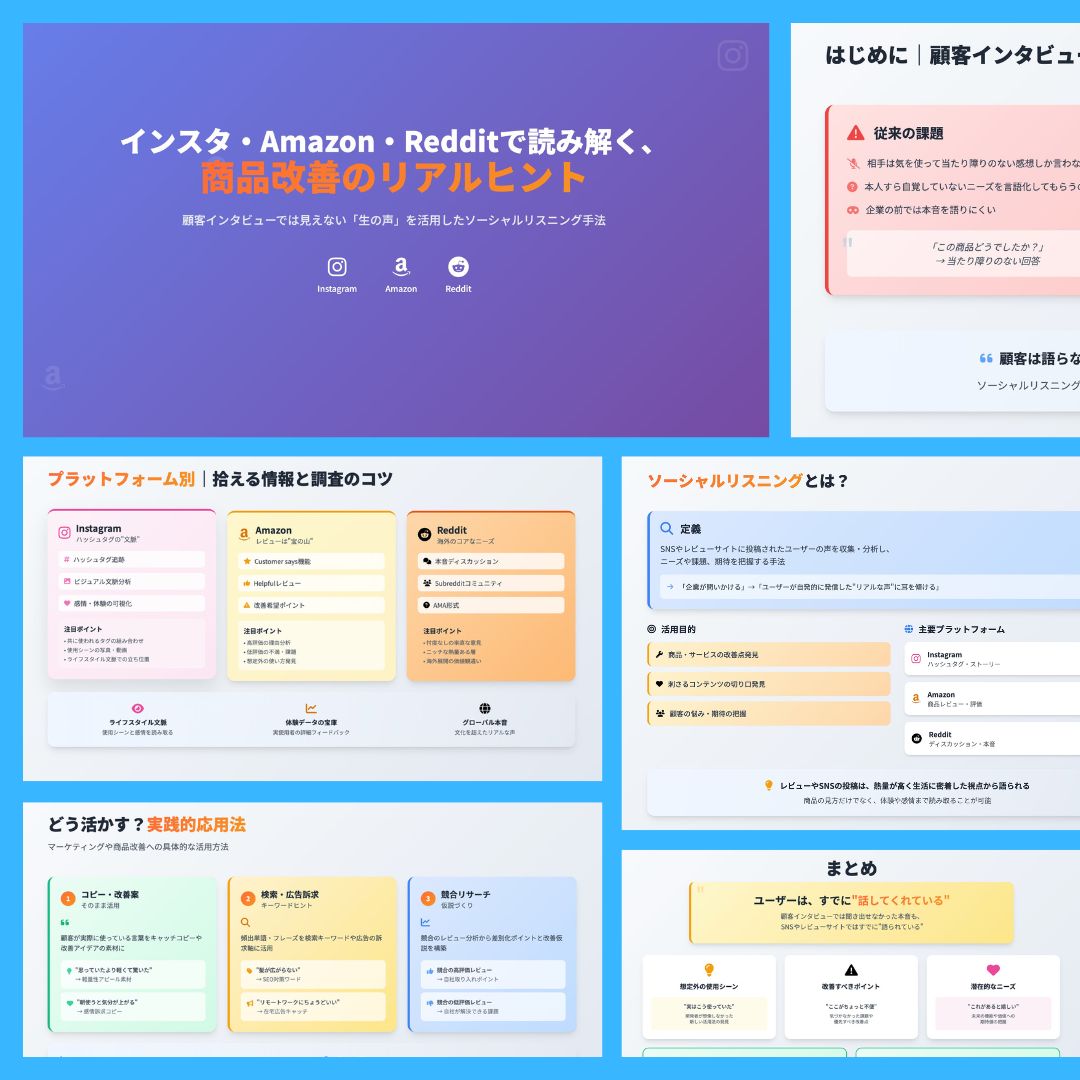Click the globe icon above グローバル本音
The image size is (1080, 1080).
[x=485, y=708]
